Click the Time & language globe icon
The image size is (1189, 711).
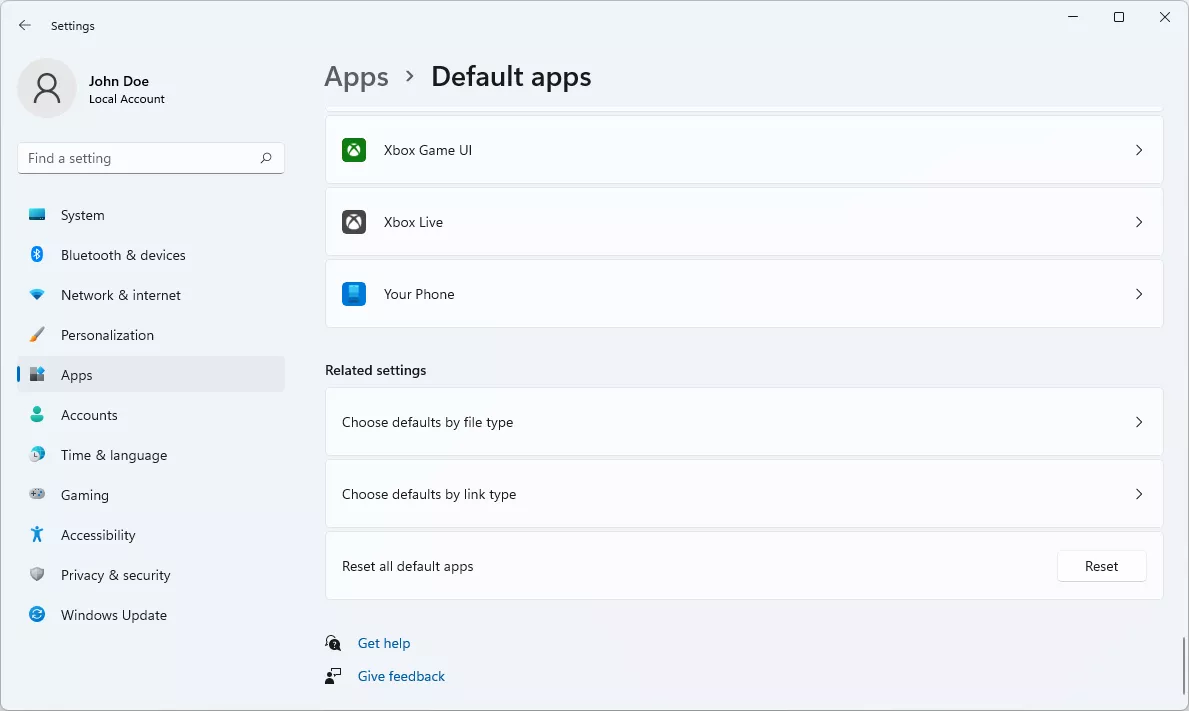[37, 454]
